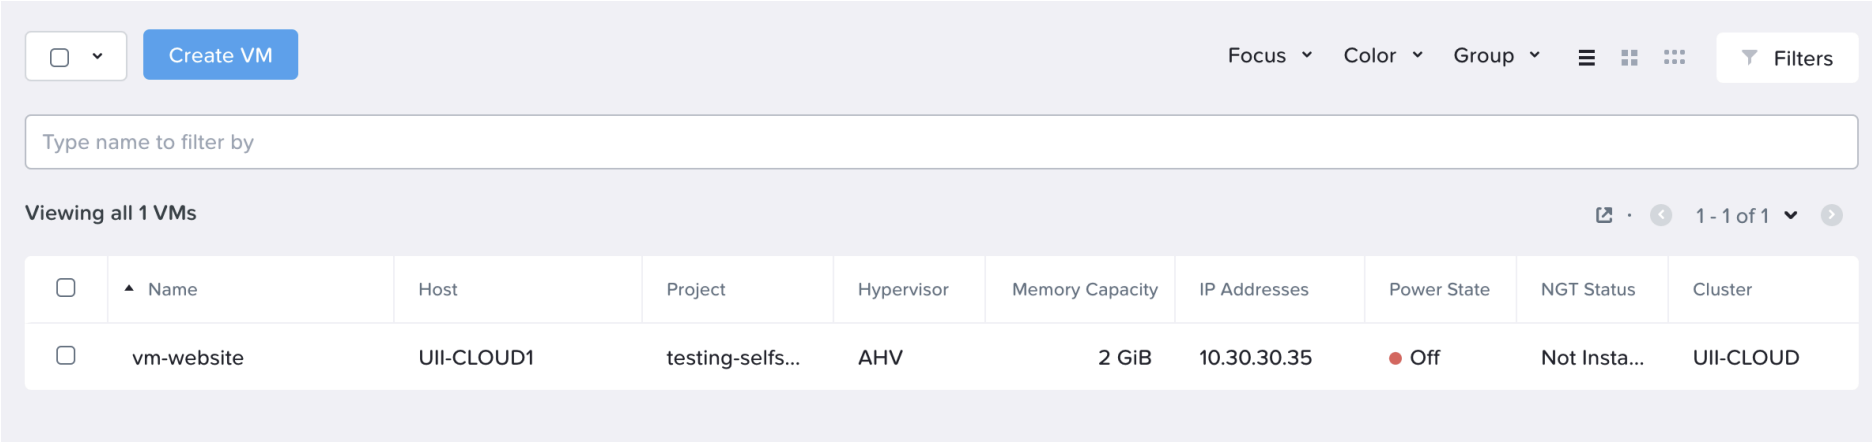
Task: Check the top bulk-select checkbox
Action: pyautogui.click(x=60, y=57)
